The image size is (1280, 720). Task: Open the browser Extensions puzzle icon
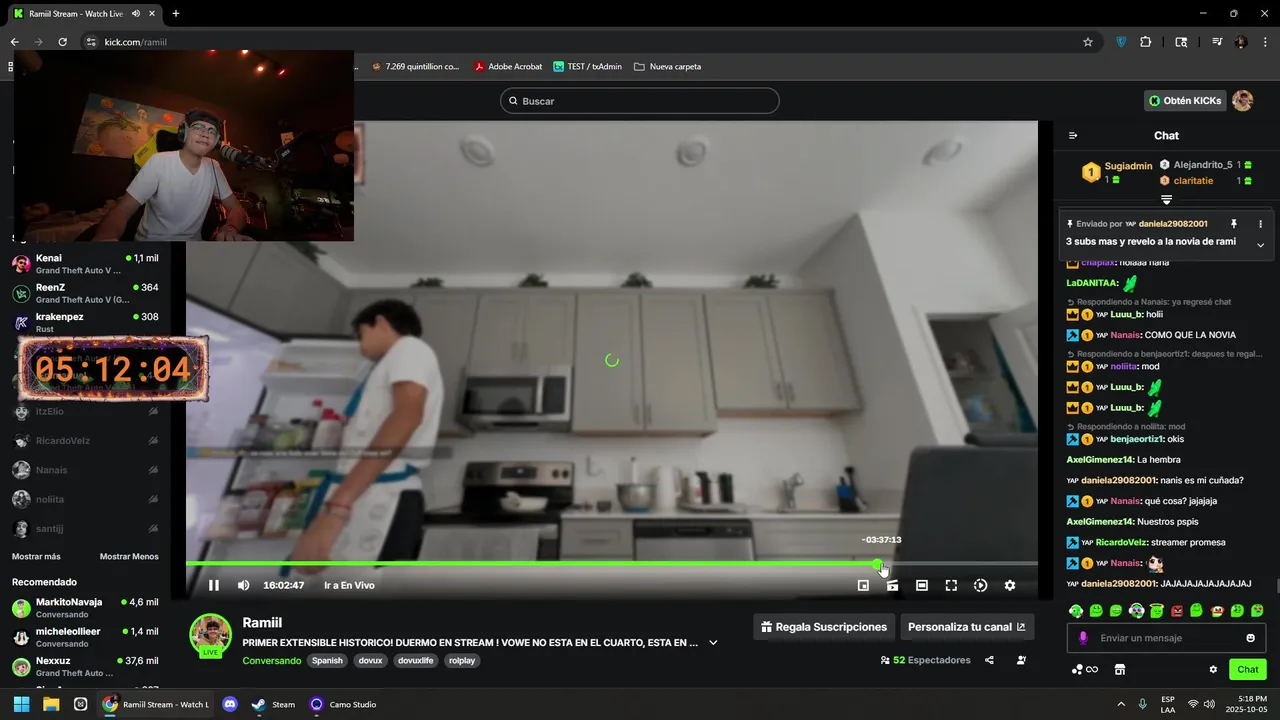click(x=1146, y=42)
